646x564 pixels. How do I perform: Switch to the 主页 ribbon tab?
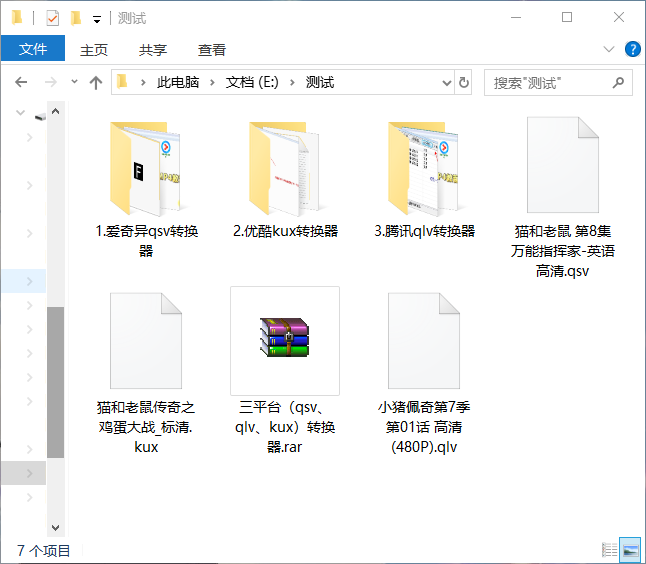(94, 50)
